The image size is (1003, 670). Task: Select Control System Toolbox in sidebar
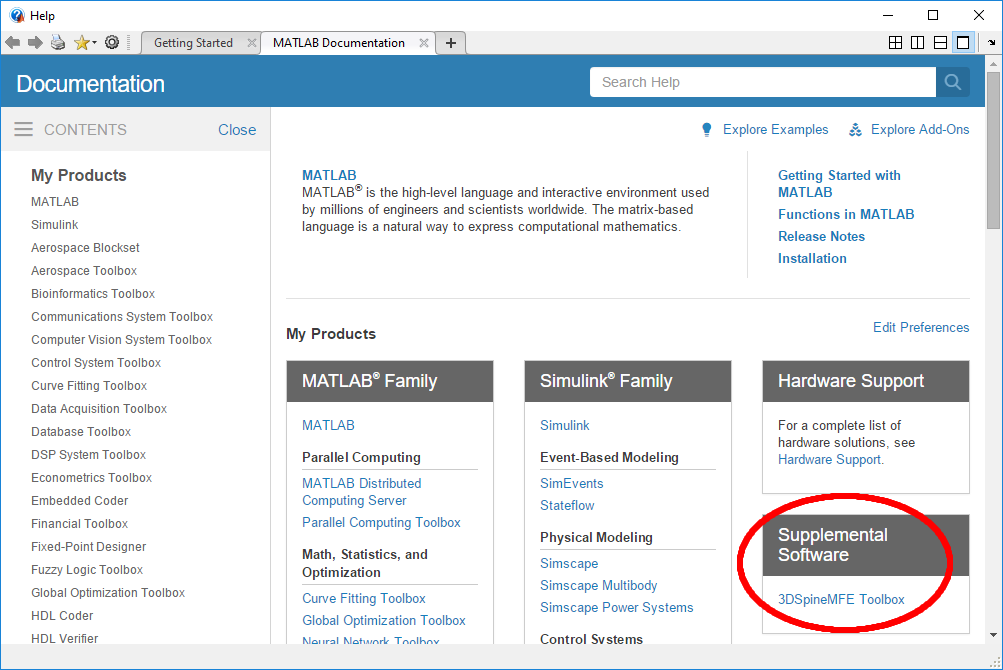pyautogui.click(x=96, y=363)
